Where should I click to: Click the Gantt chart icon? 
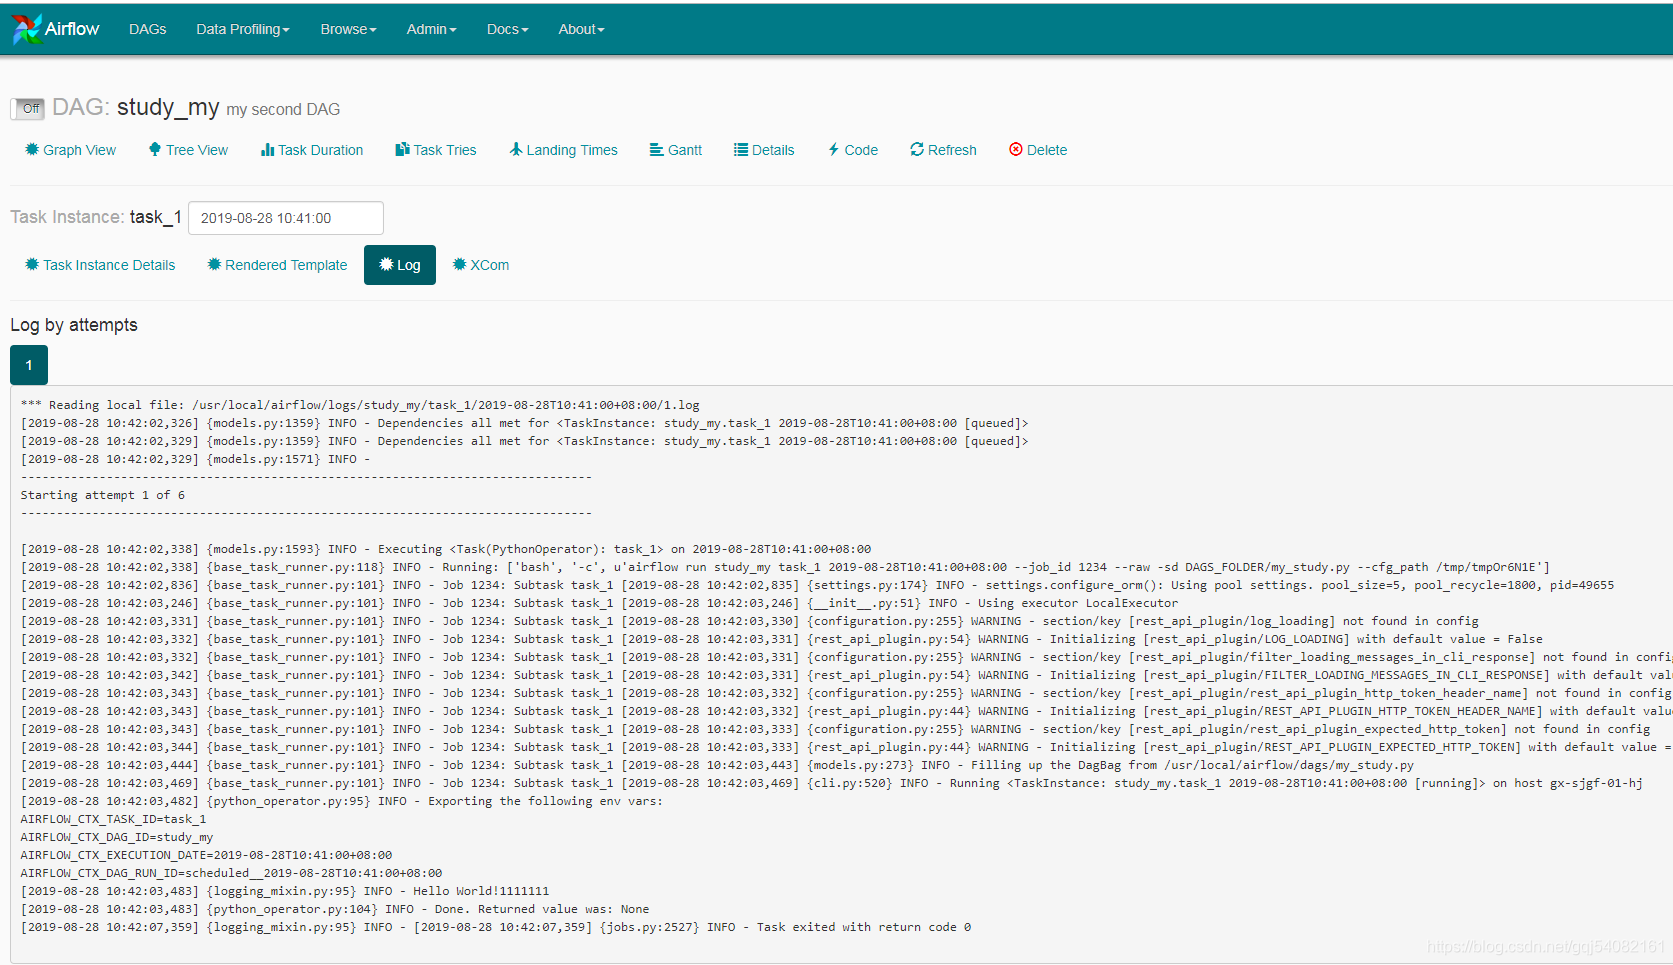click(657, 149)
